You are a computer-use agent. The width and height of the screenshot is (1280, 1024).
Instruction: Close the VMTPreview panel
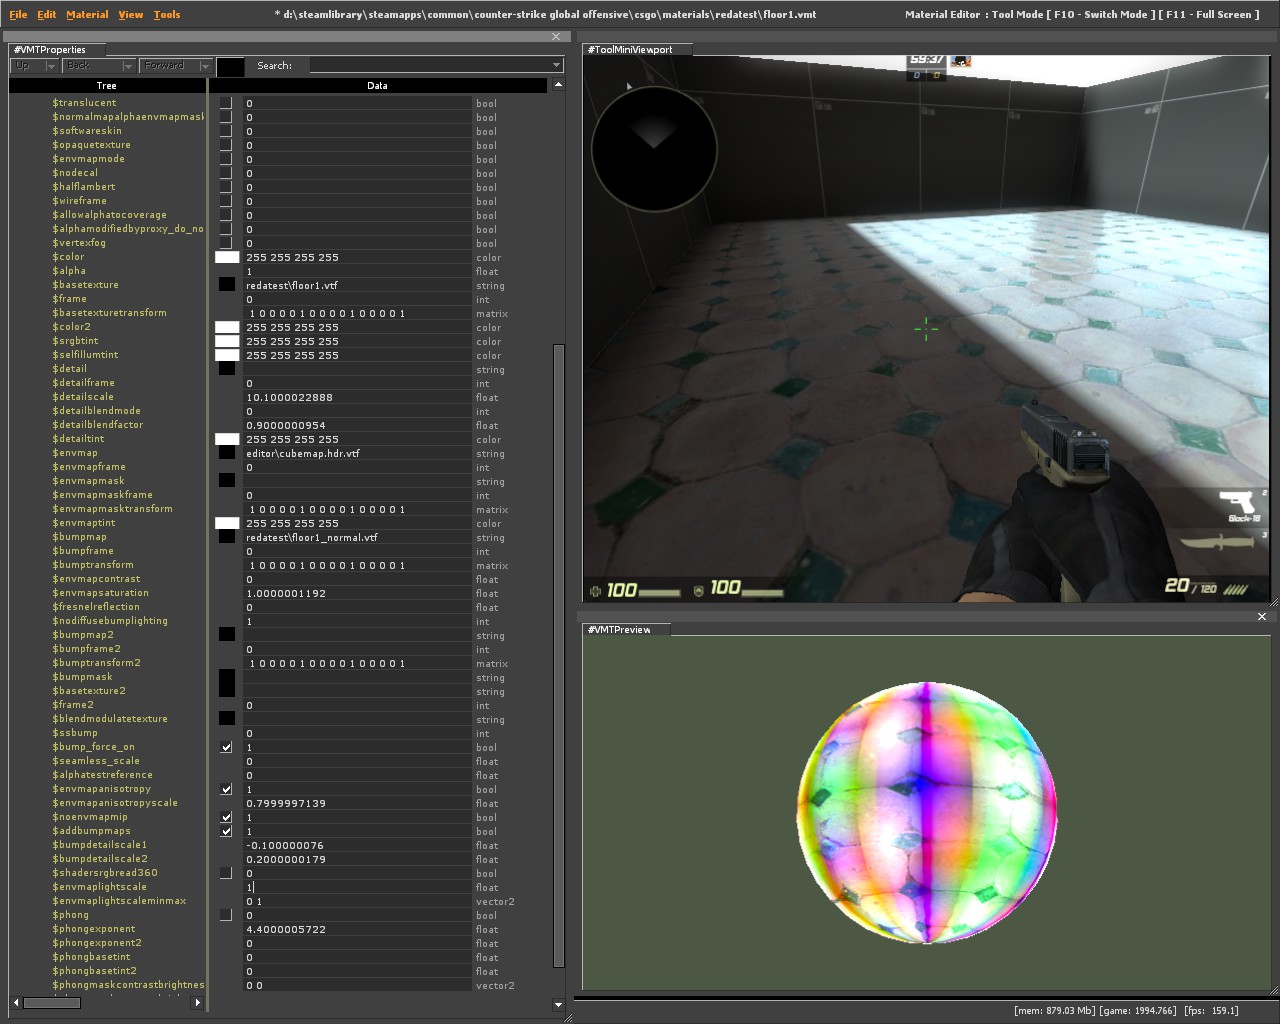[1262, 617]
